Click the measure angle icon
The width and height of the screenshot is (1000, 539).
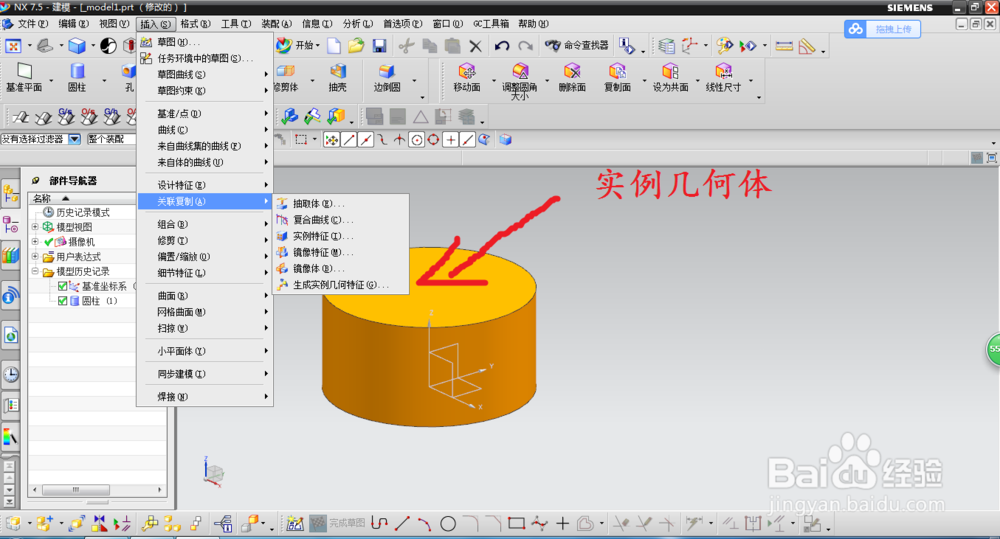point(807,46)
